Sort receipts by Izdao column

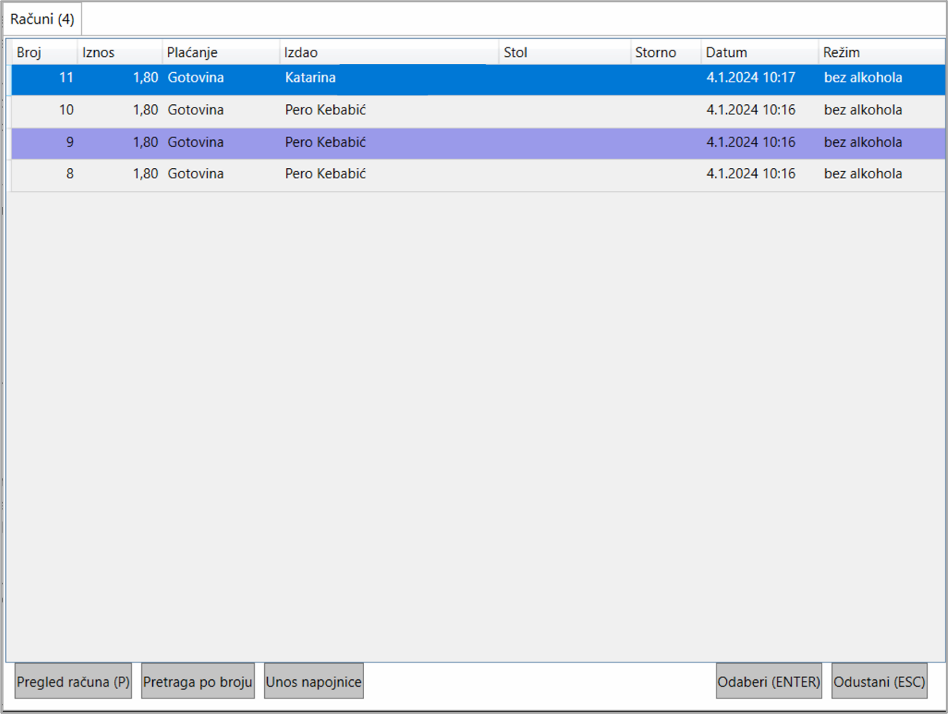388,52
